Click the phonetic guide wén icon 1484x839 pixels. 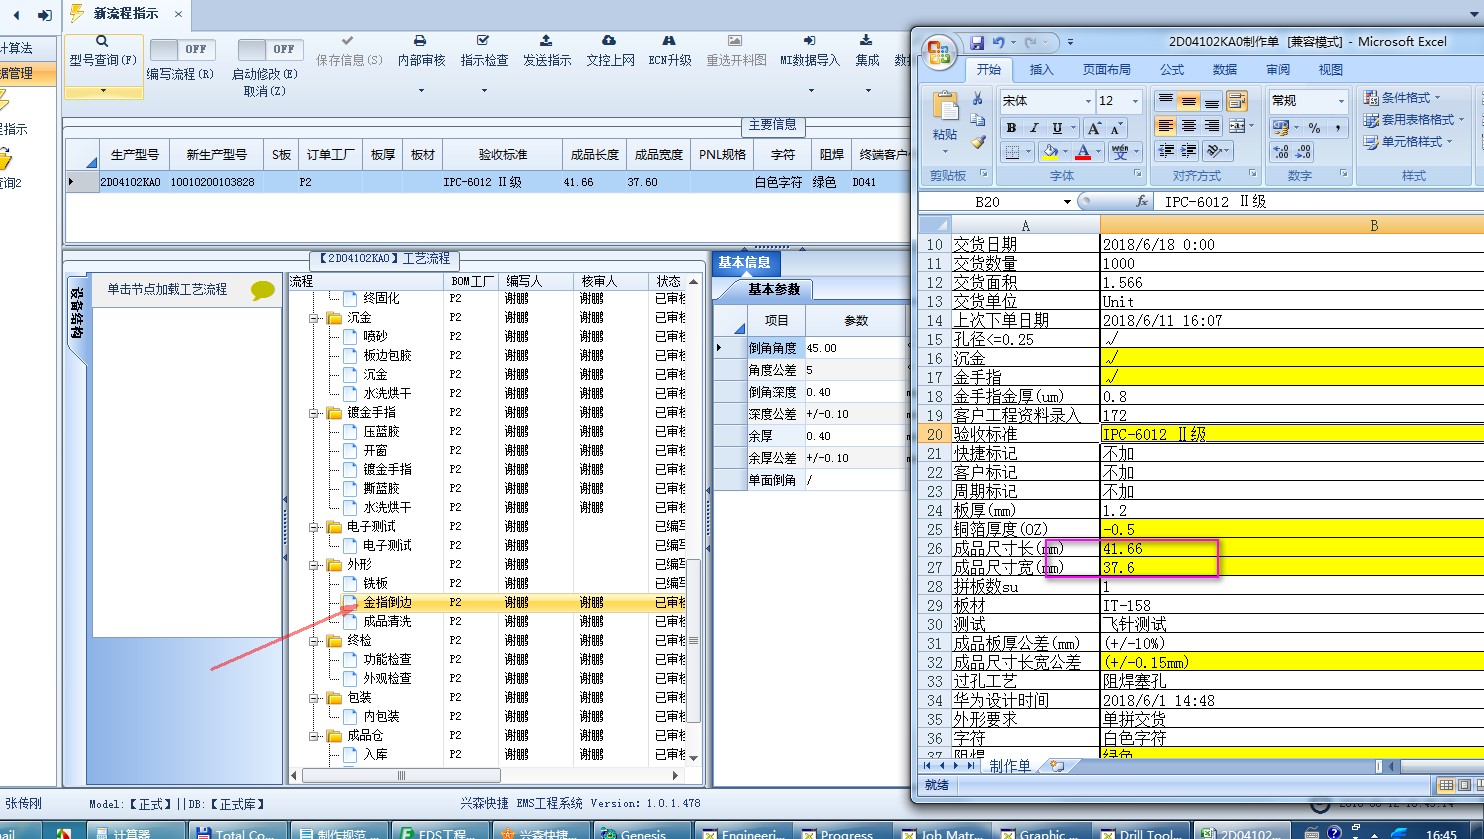pos(1119,152)
